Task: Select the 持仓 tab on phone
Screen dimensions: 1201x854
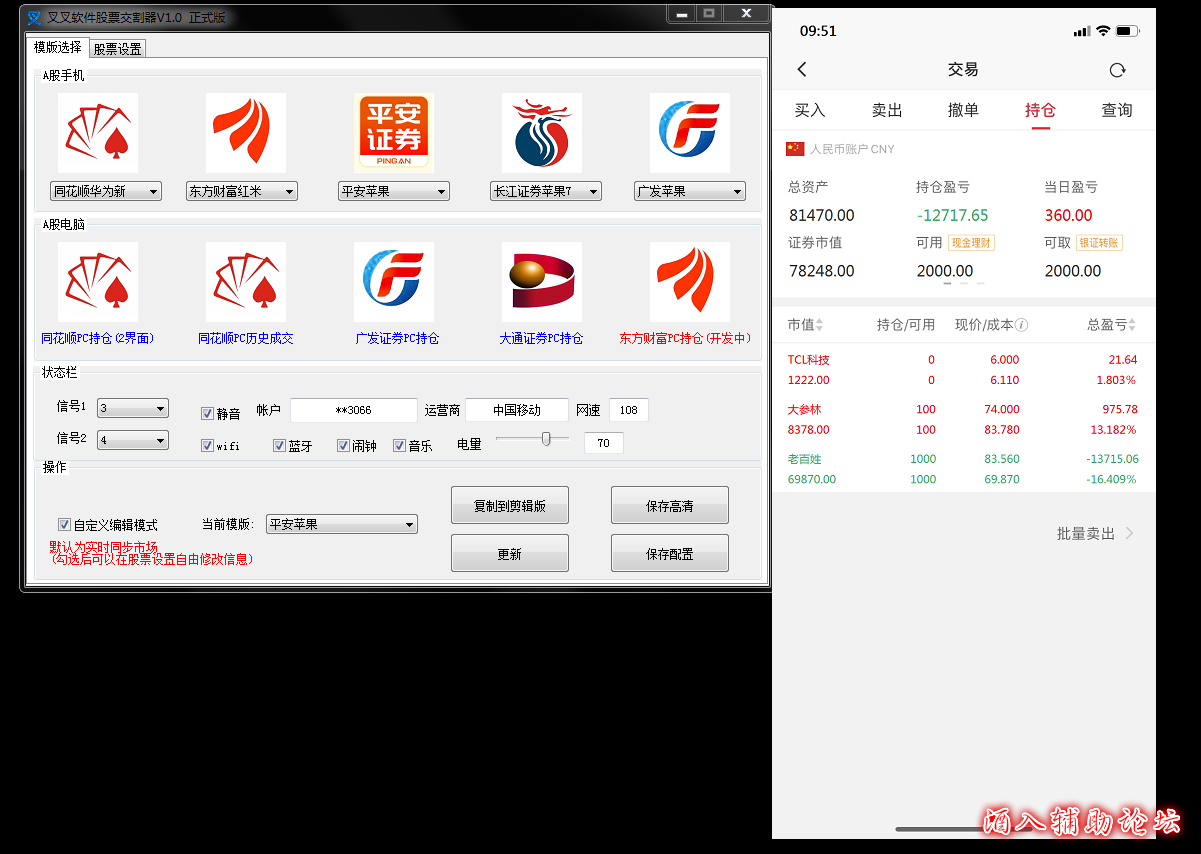Action: (1040, 110)
